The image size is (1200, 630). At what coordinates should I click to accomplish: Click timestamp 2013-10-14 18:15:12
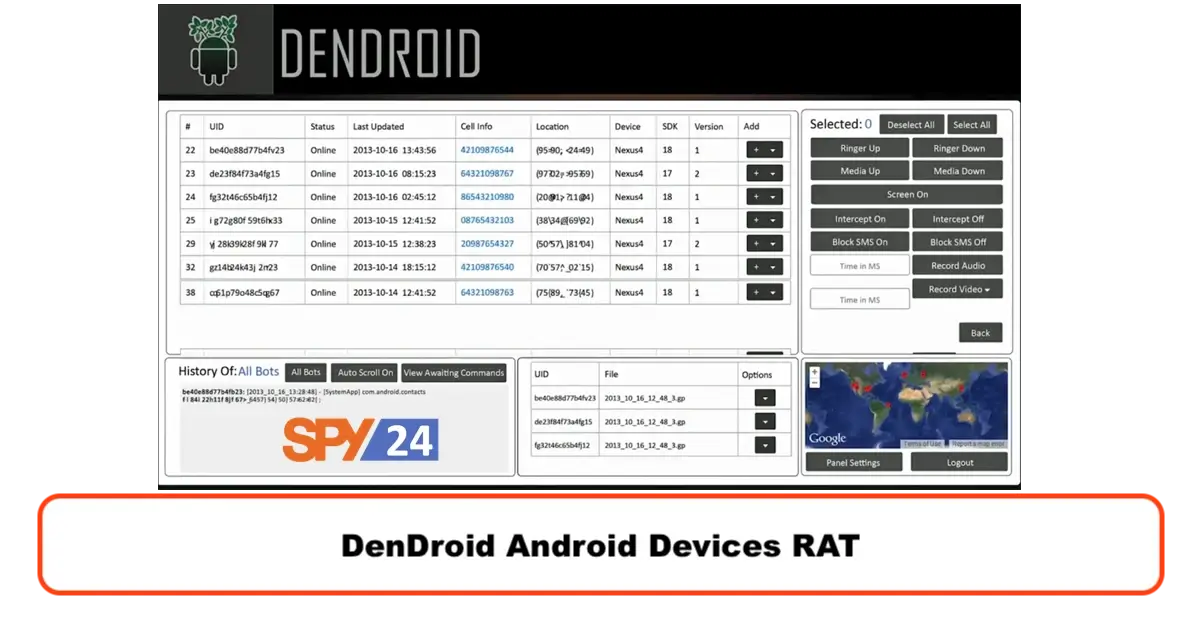pyautogui.click(x=394, y=267)
